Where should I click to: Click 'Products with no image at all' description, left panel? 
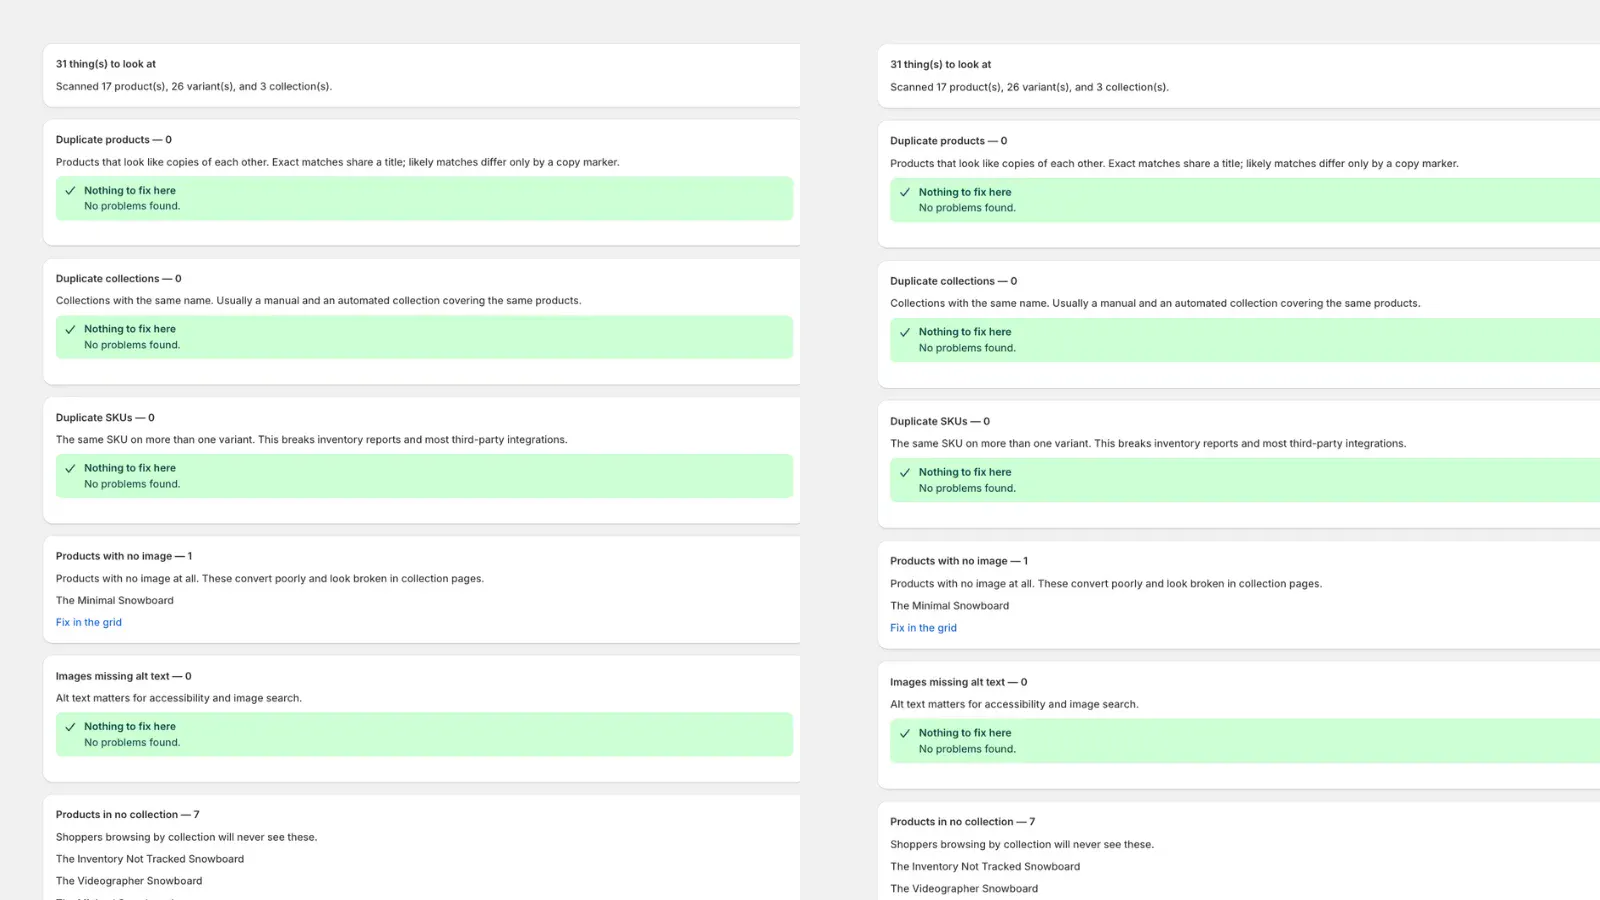(270, 578)
